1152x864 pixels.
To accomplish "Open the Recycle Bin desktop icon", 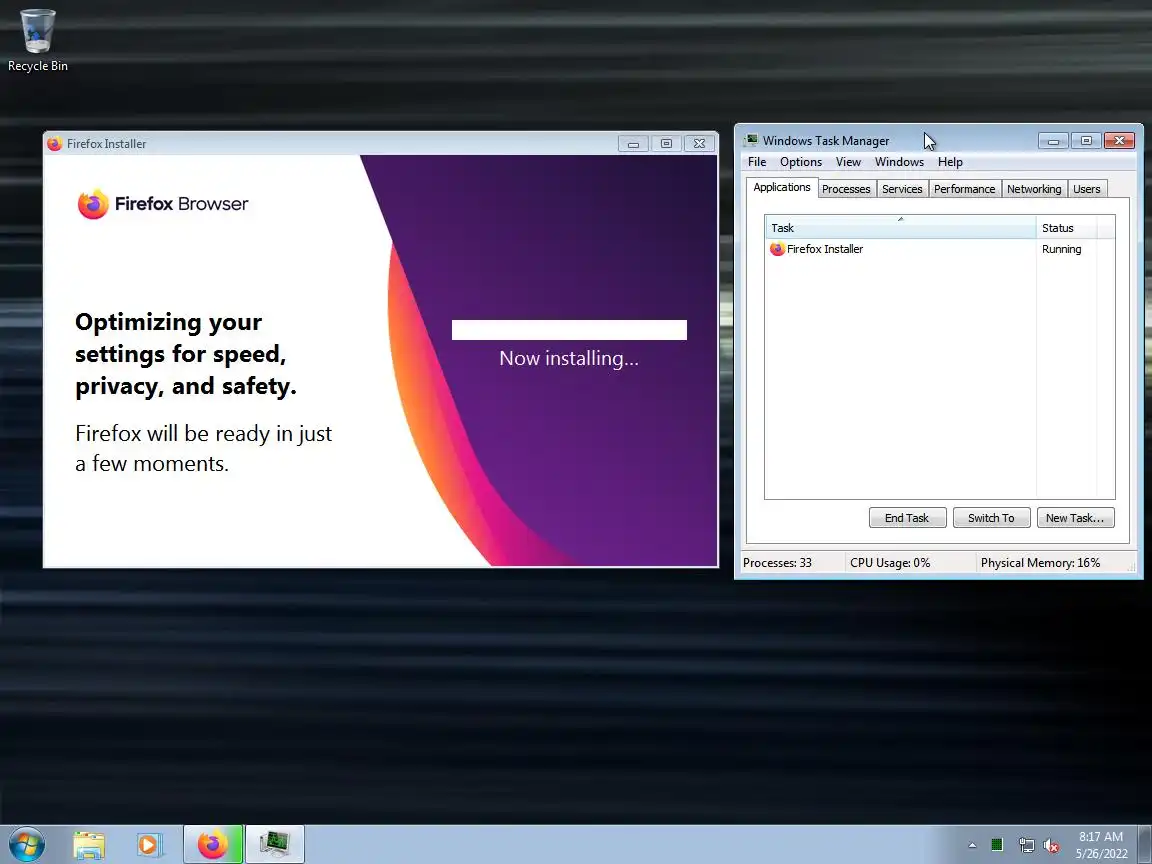I will [x=37, y=40].
